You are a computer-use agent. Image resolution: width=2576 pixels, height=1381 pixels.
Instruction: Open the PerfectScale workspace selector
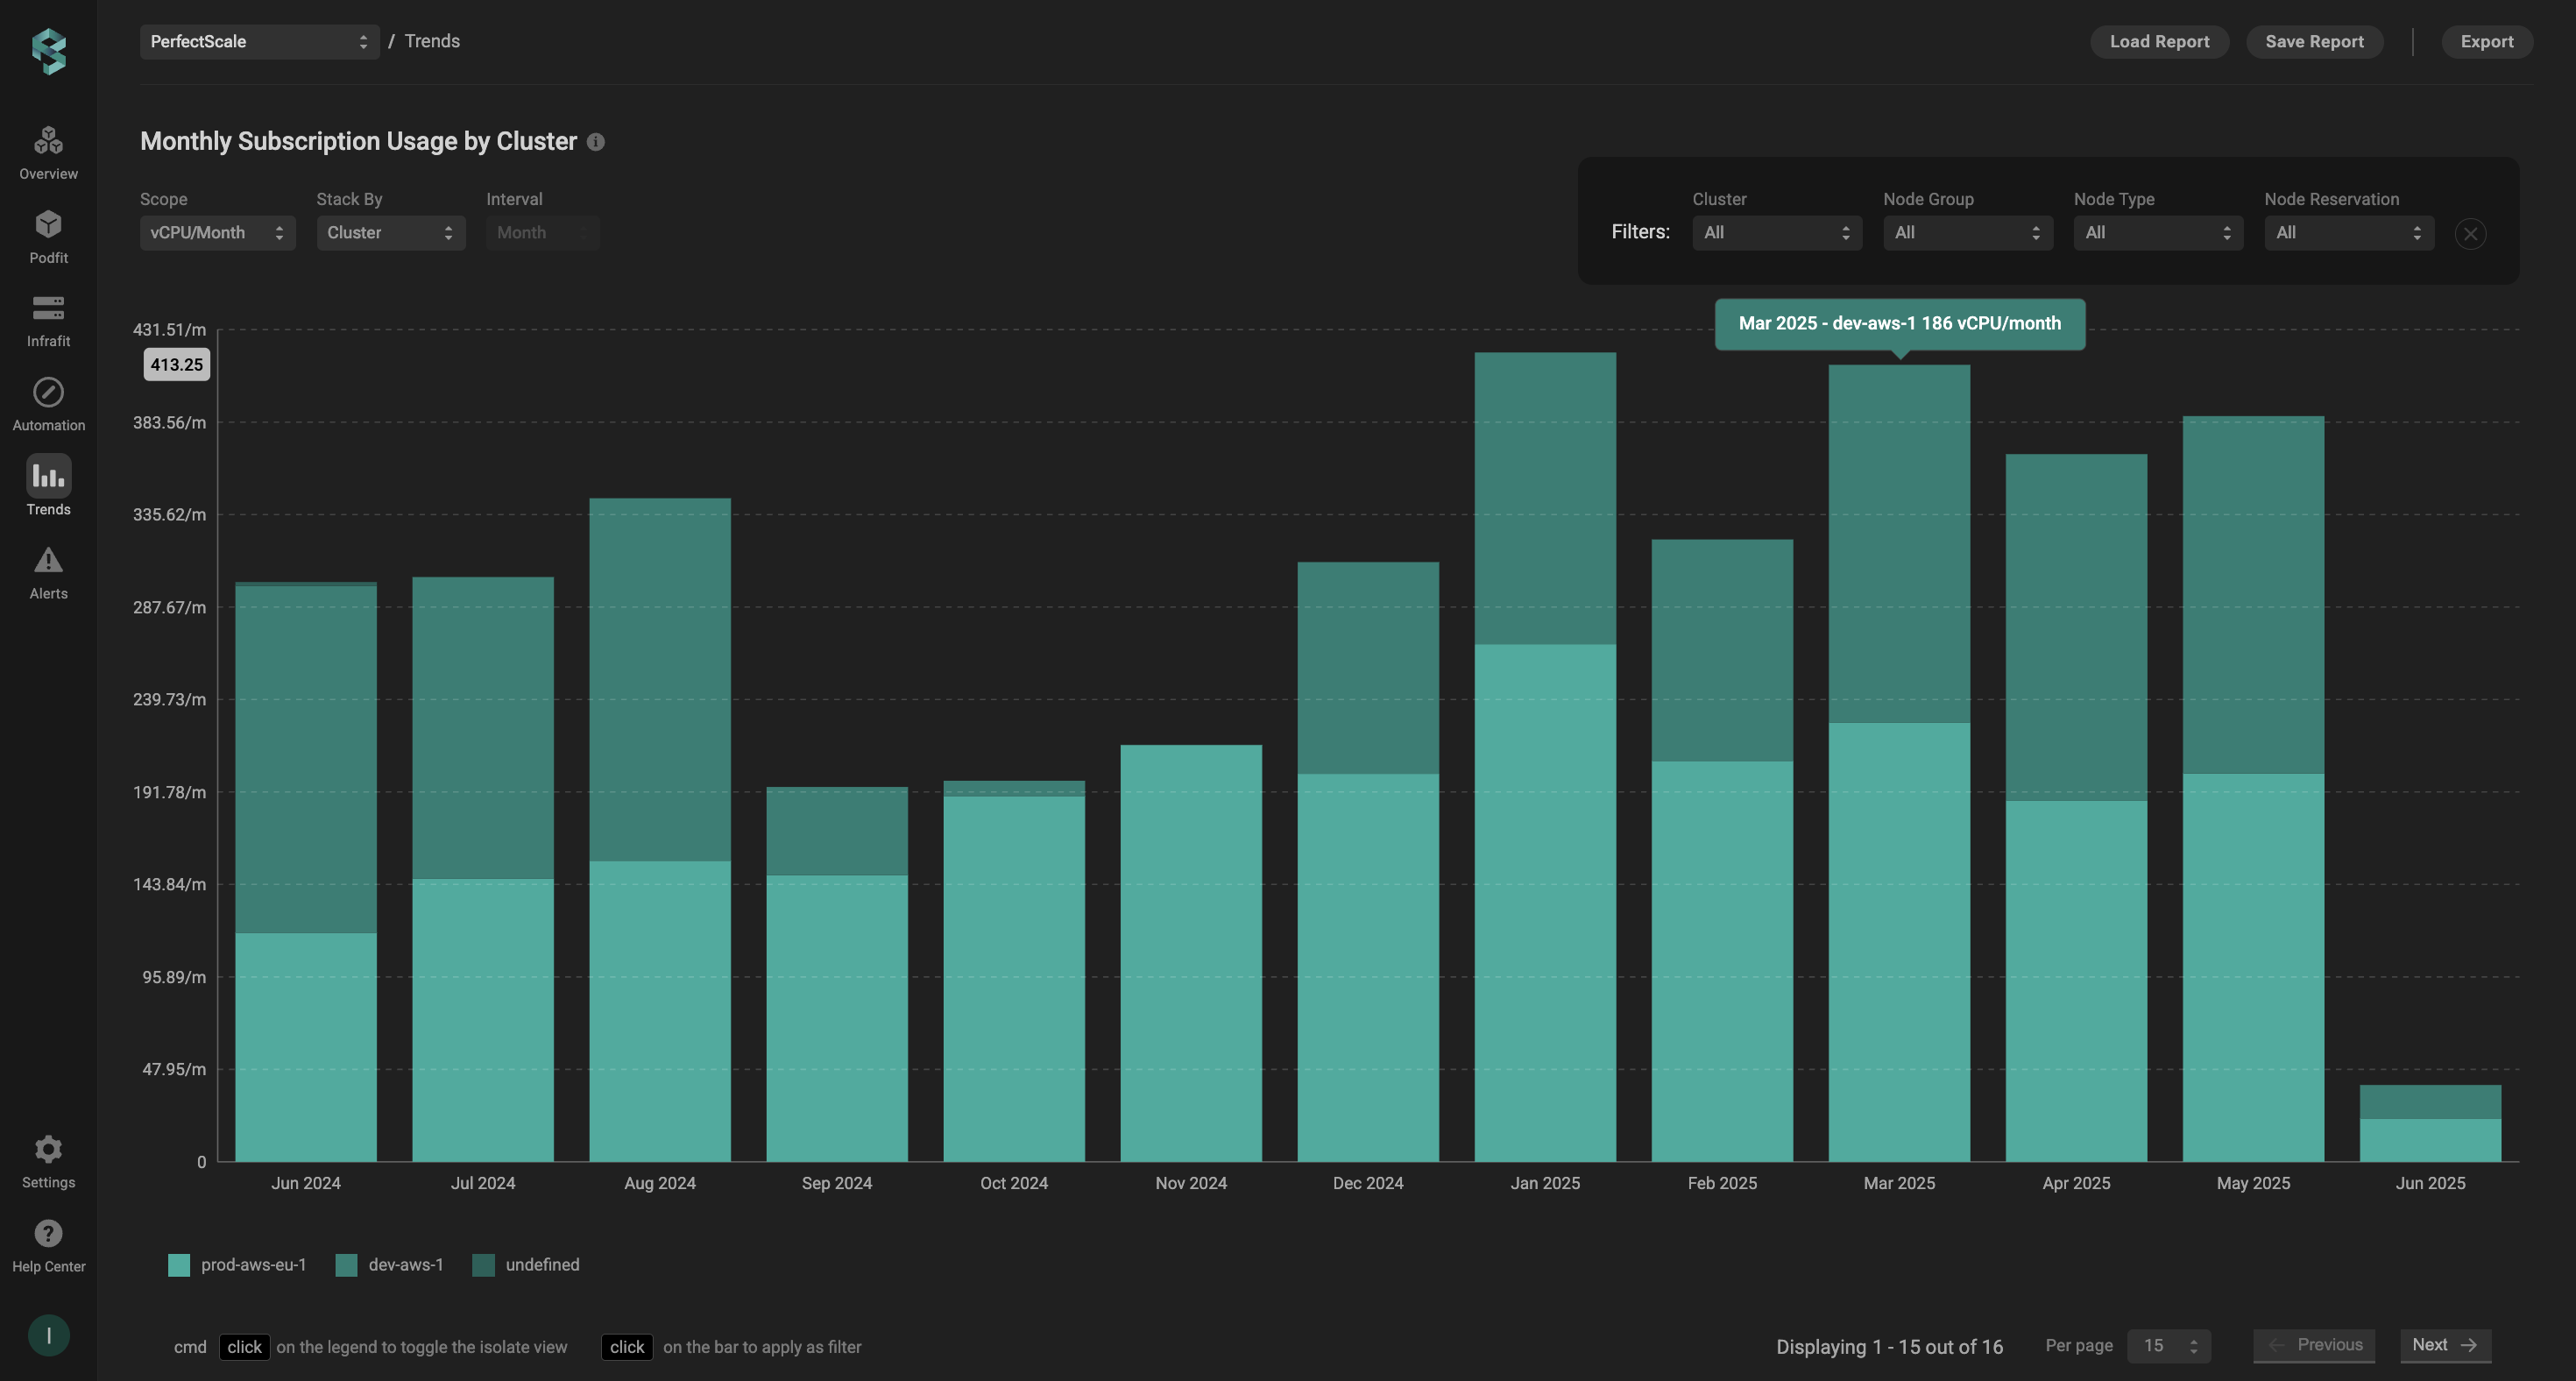pos(259,42)
